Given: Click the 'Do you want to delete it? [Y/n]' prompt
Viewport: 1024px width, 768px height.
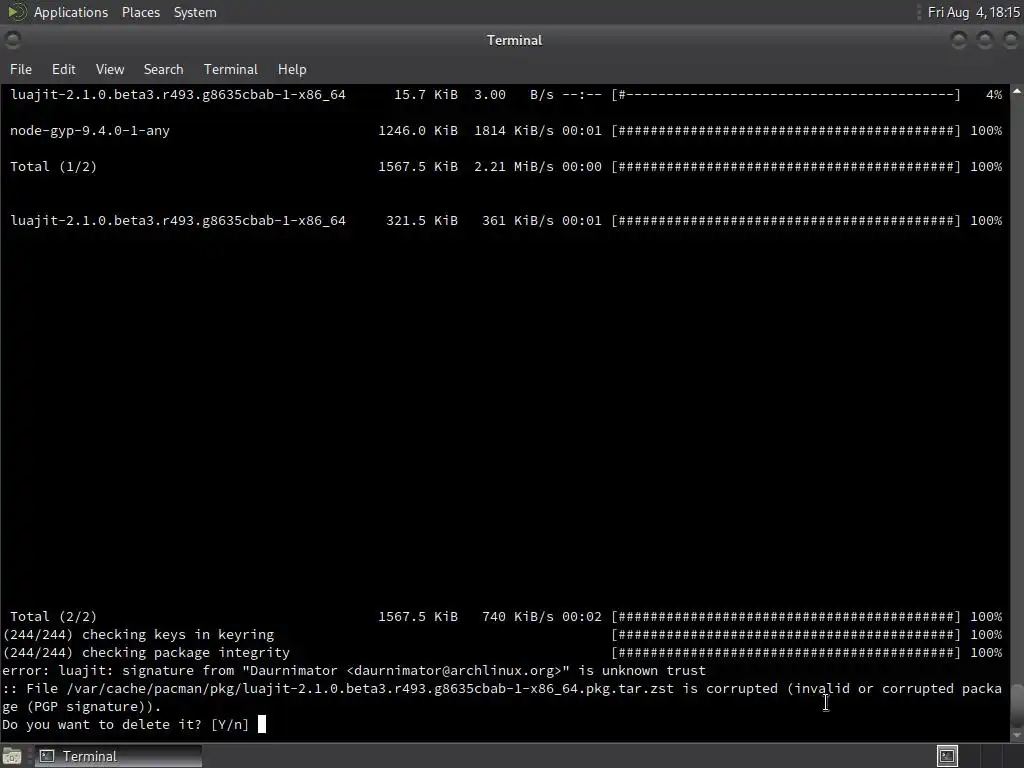Looking at the screenshot, I should [x=125, y=724].
